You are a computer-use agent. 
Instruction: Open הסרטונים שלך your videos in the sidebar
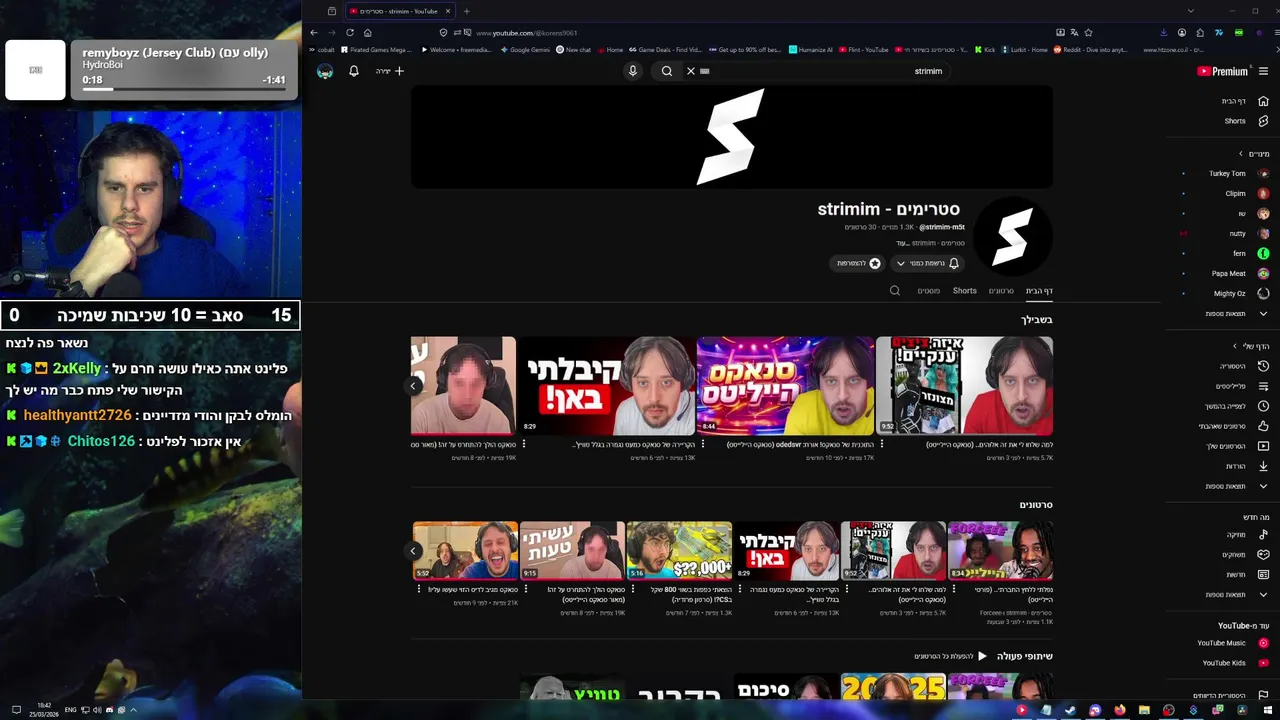pyautogui.click(x=1238, y=446)
